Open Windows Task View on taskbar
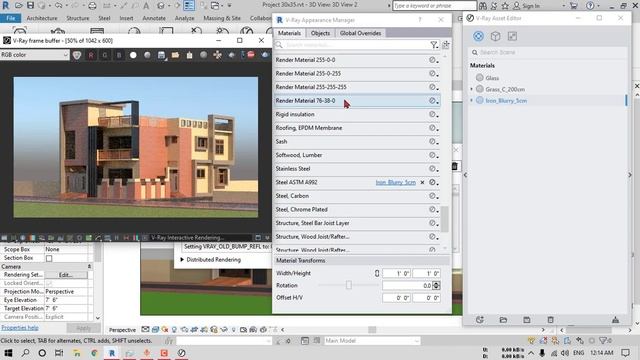The image size is (640, 360). 59,353
